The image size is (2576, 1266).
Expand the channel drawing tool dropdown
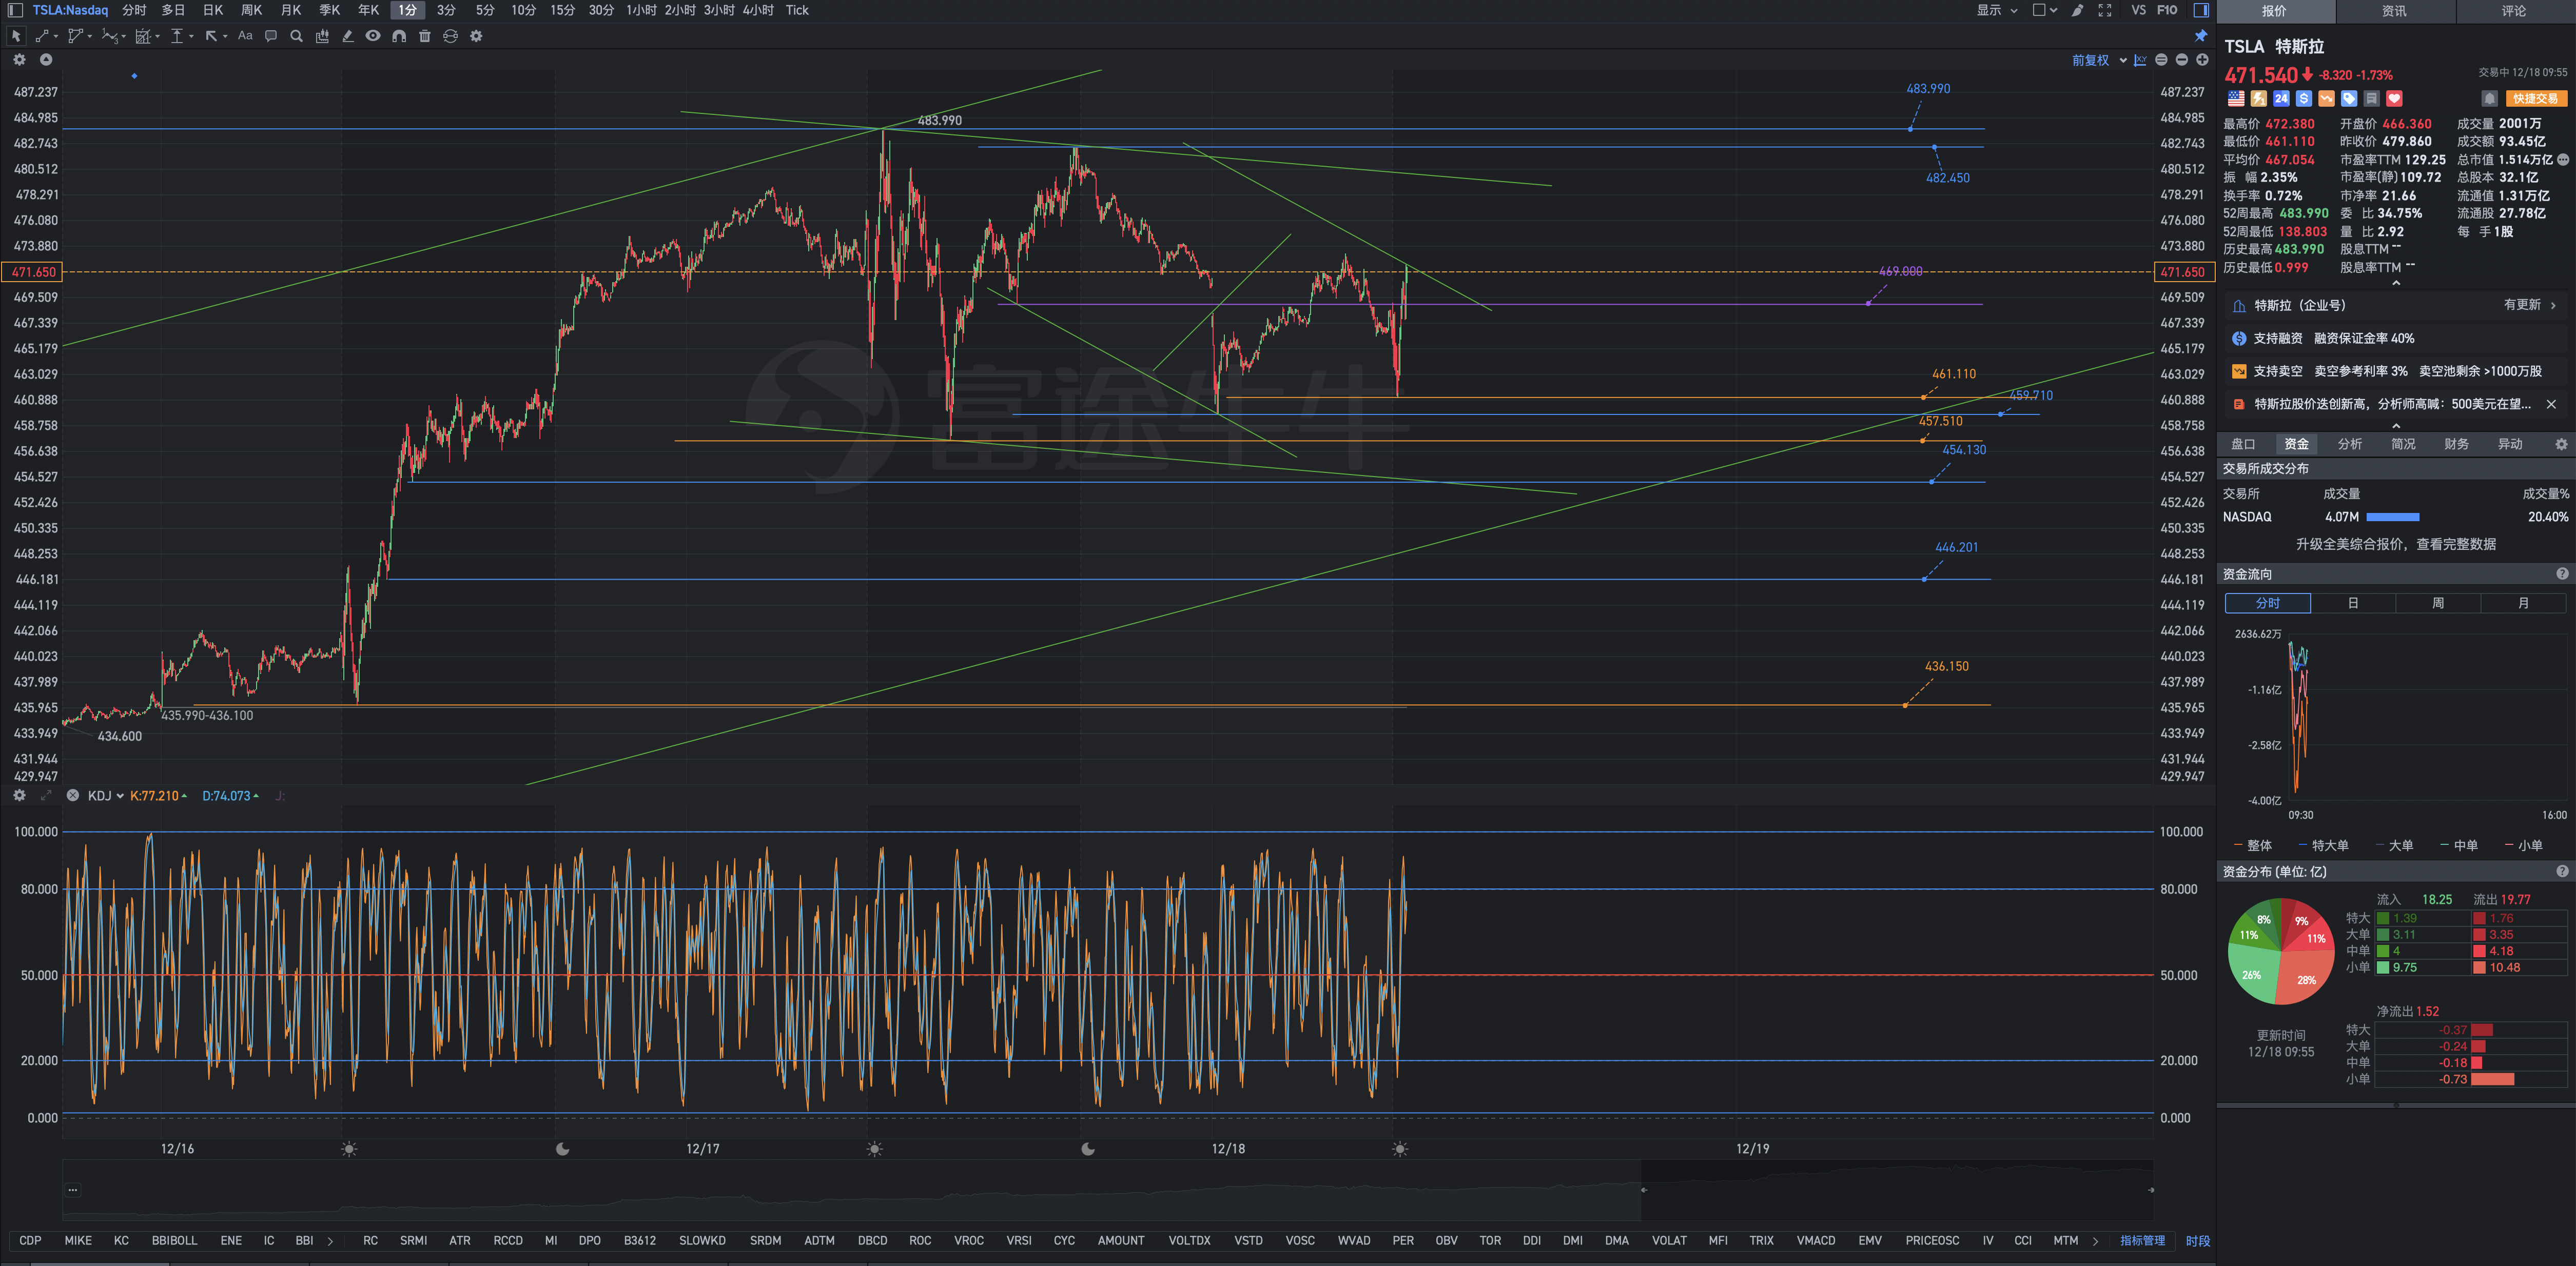pyautogui.click(x=89, y=37)
